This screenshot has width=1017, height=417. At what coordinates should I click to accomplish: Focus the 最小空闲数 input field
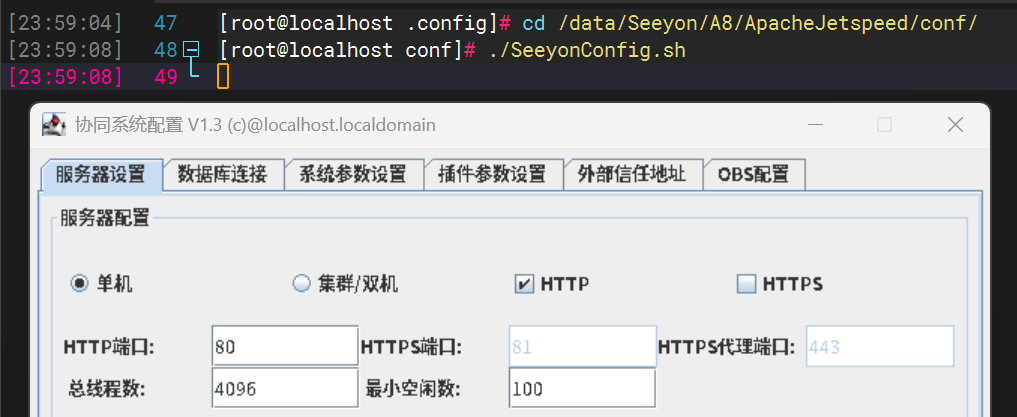(x=582, y=389)
